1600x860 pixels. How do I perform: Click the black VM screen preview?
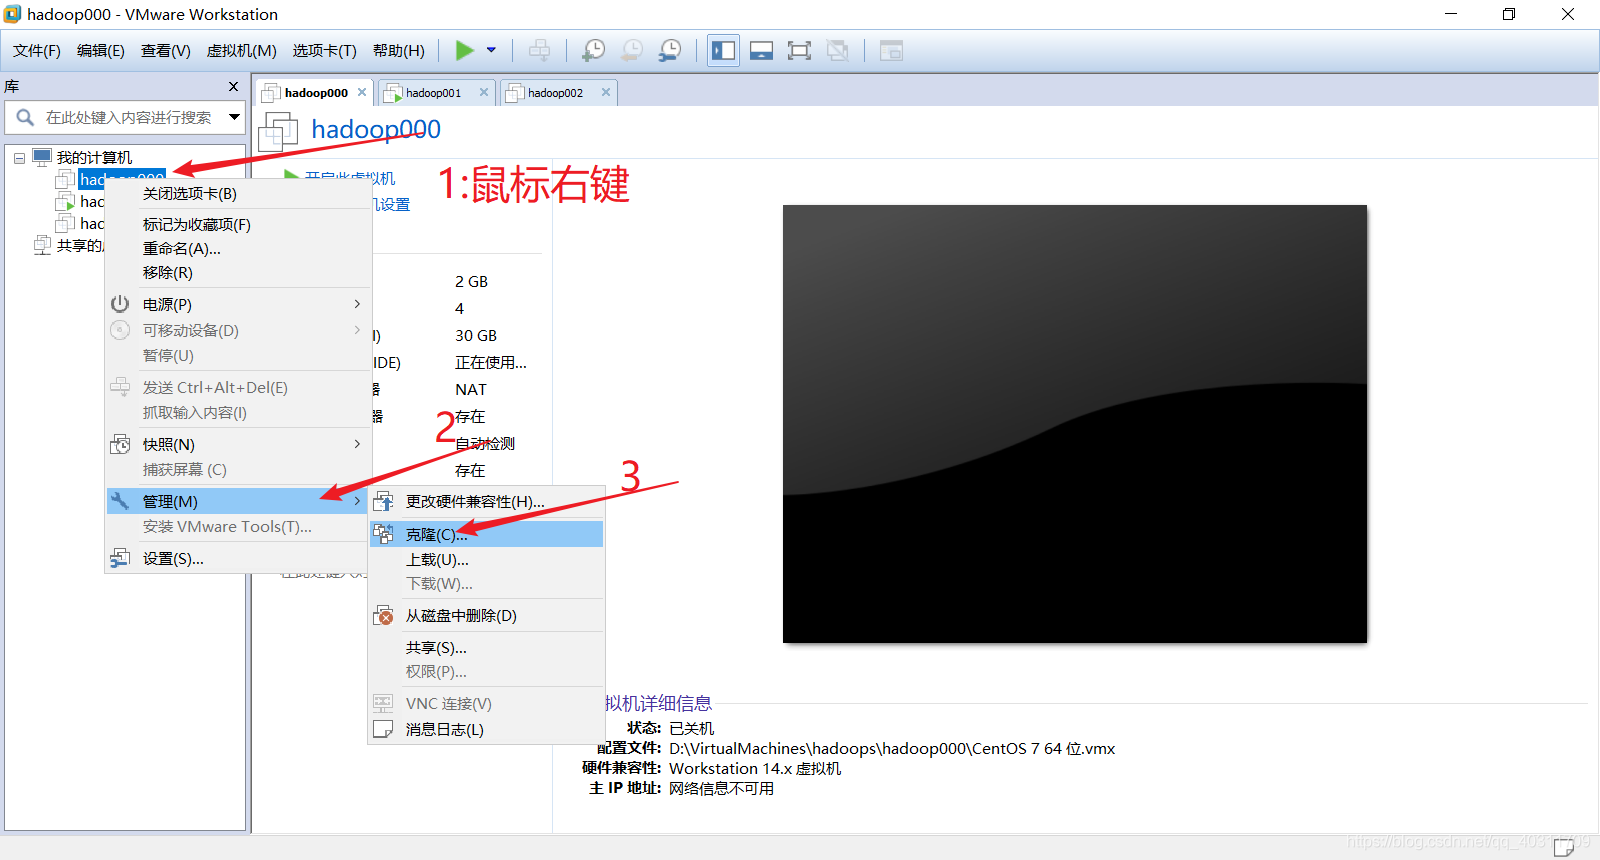click(x=1075, y=424)
